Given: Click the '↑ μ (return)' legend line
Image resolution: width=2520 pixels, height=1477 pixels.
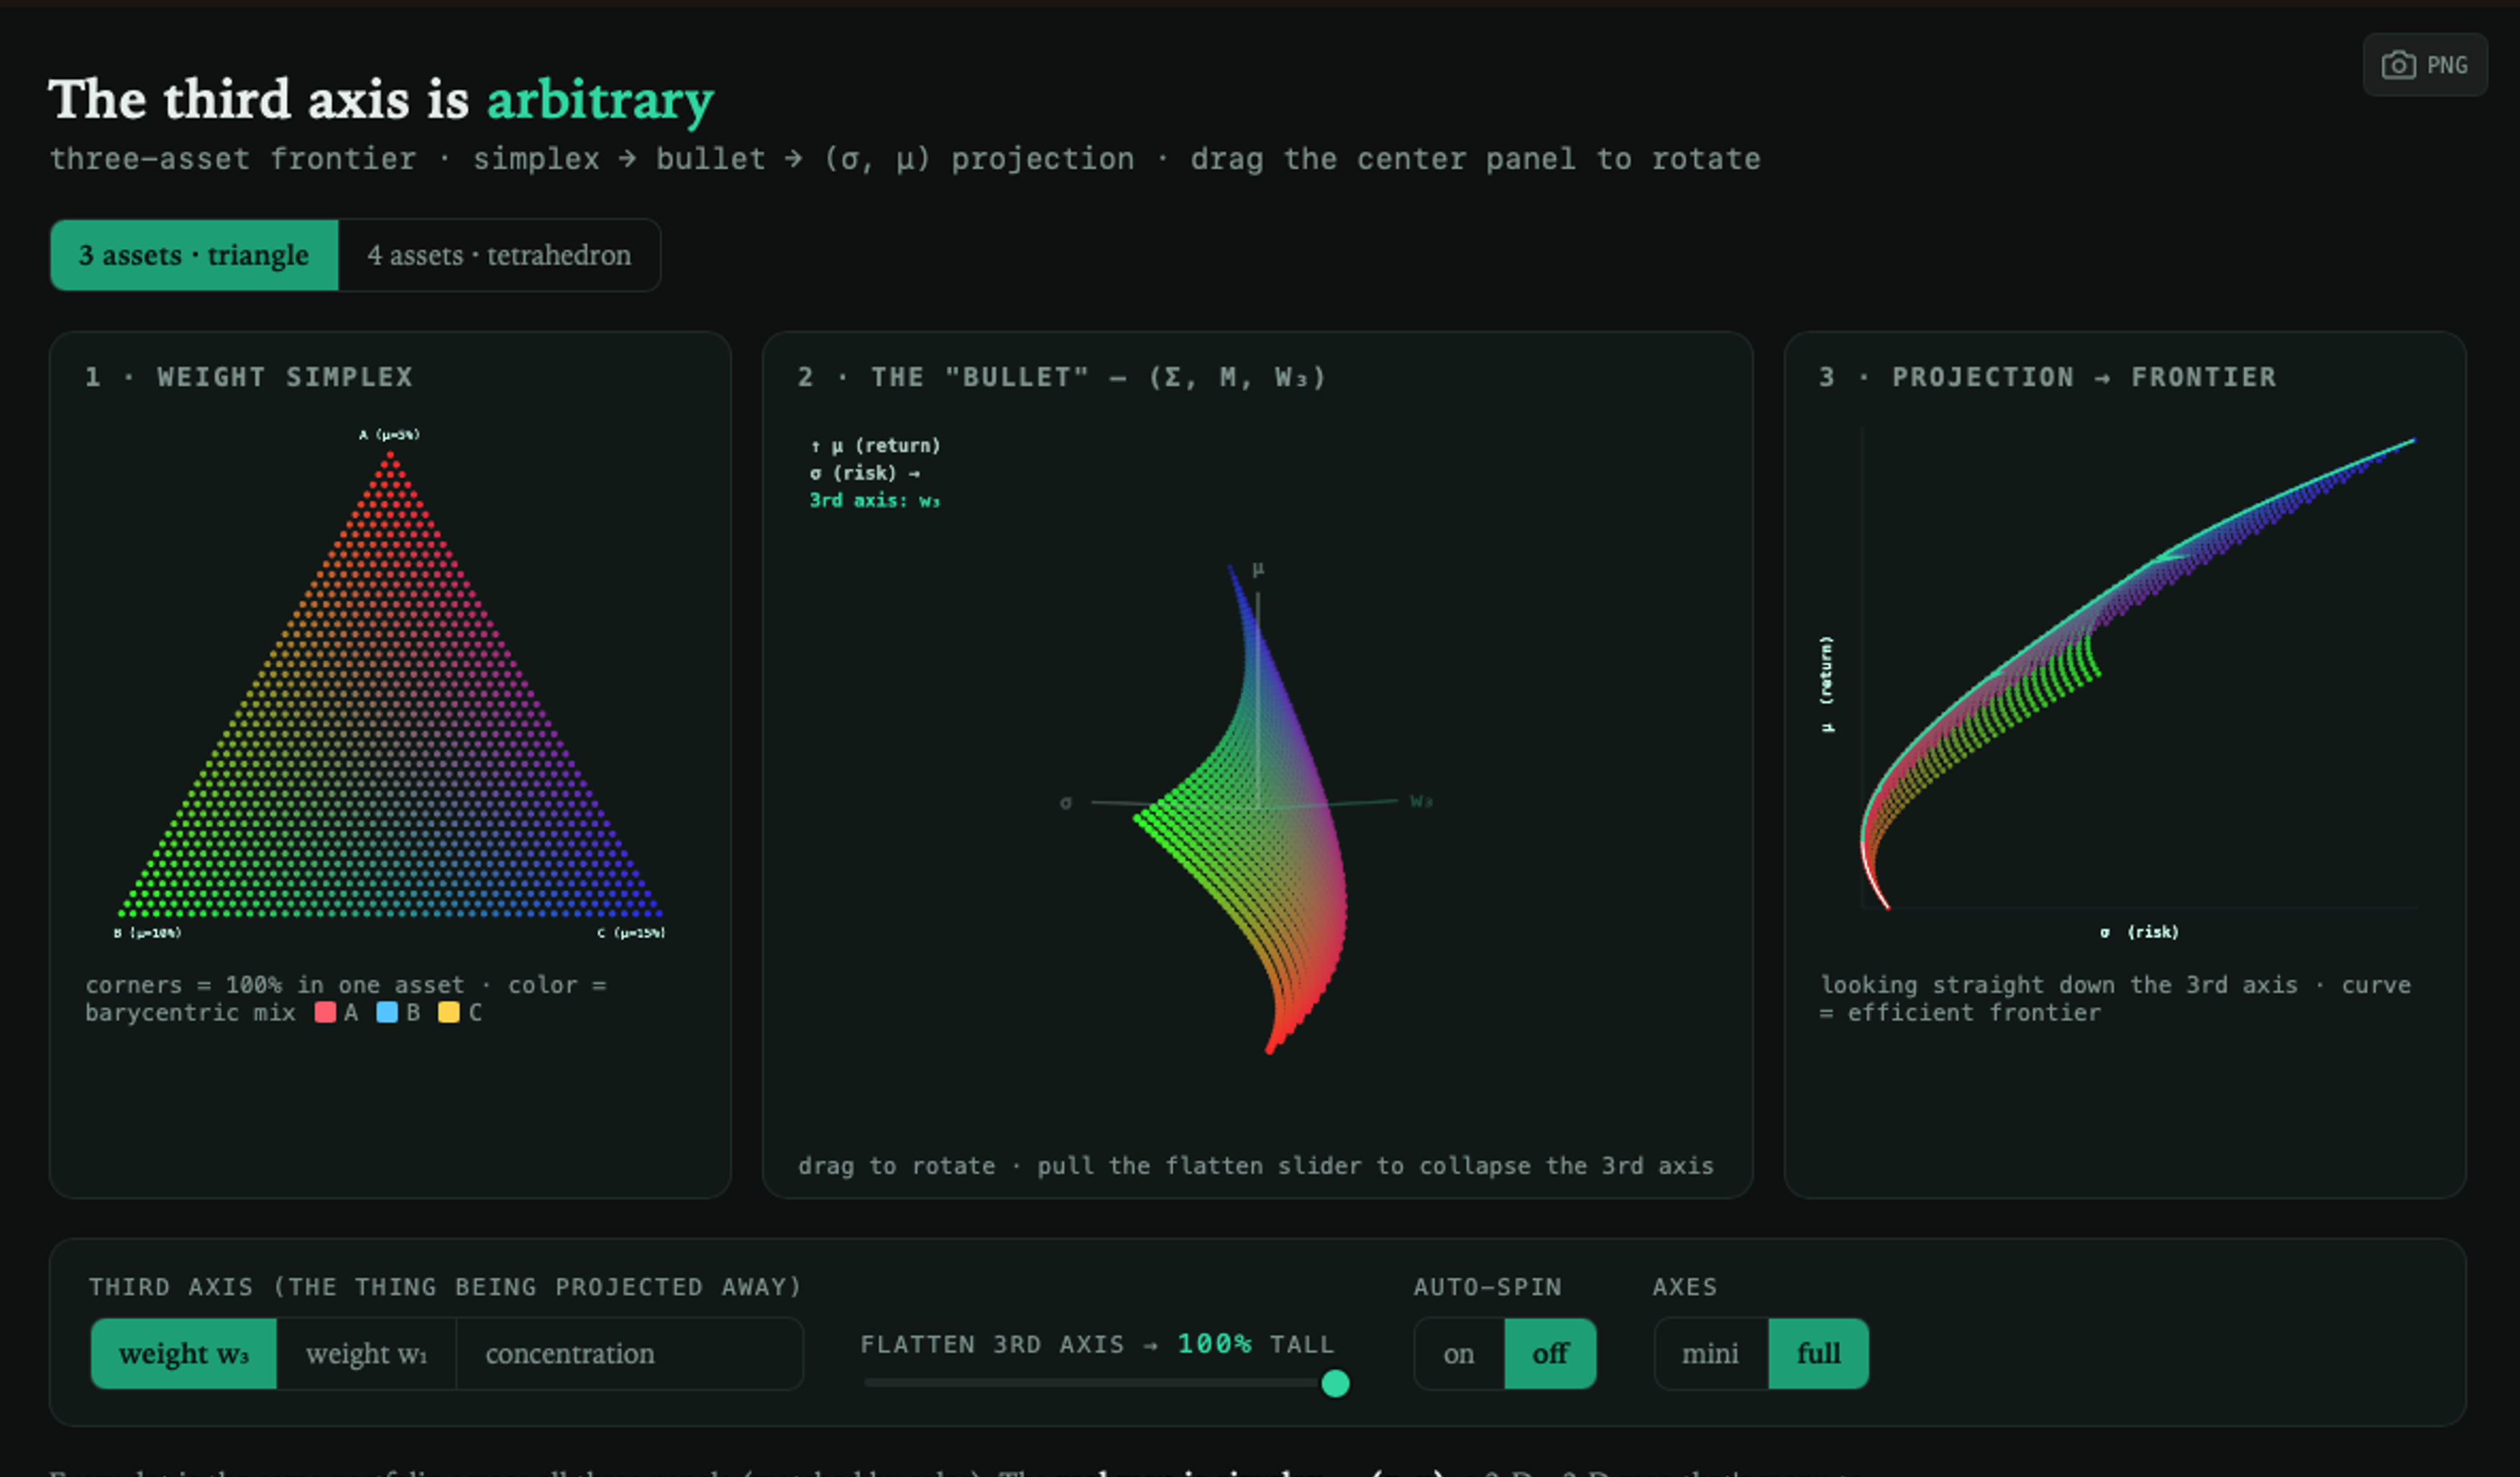Looking at the screenshot, I should click(875, 446).
